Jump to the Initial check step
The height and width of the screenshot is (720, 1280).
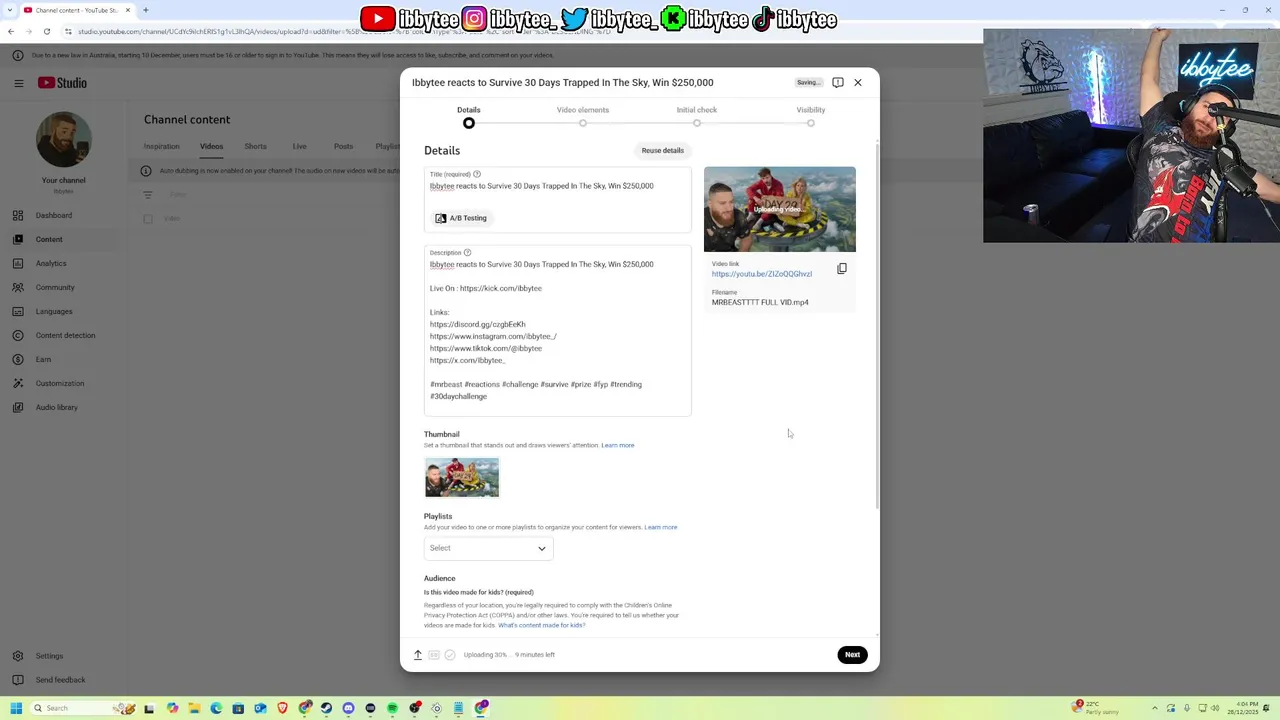coord(697,116)
